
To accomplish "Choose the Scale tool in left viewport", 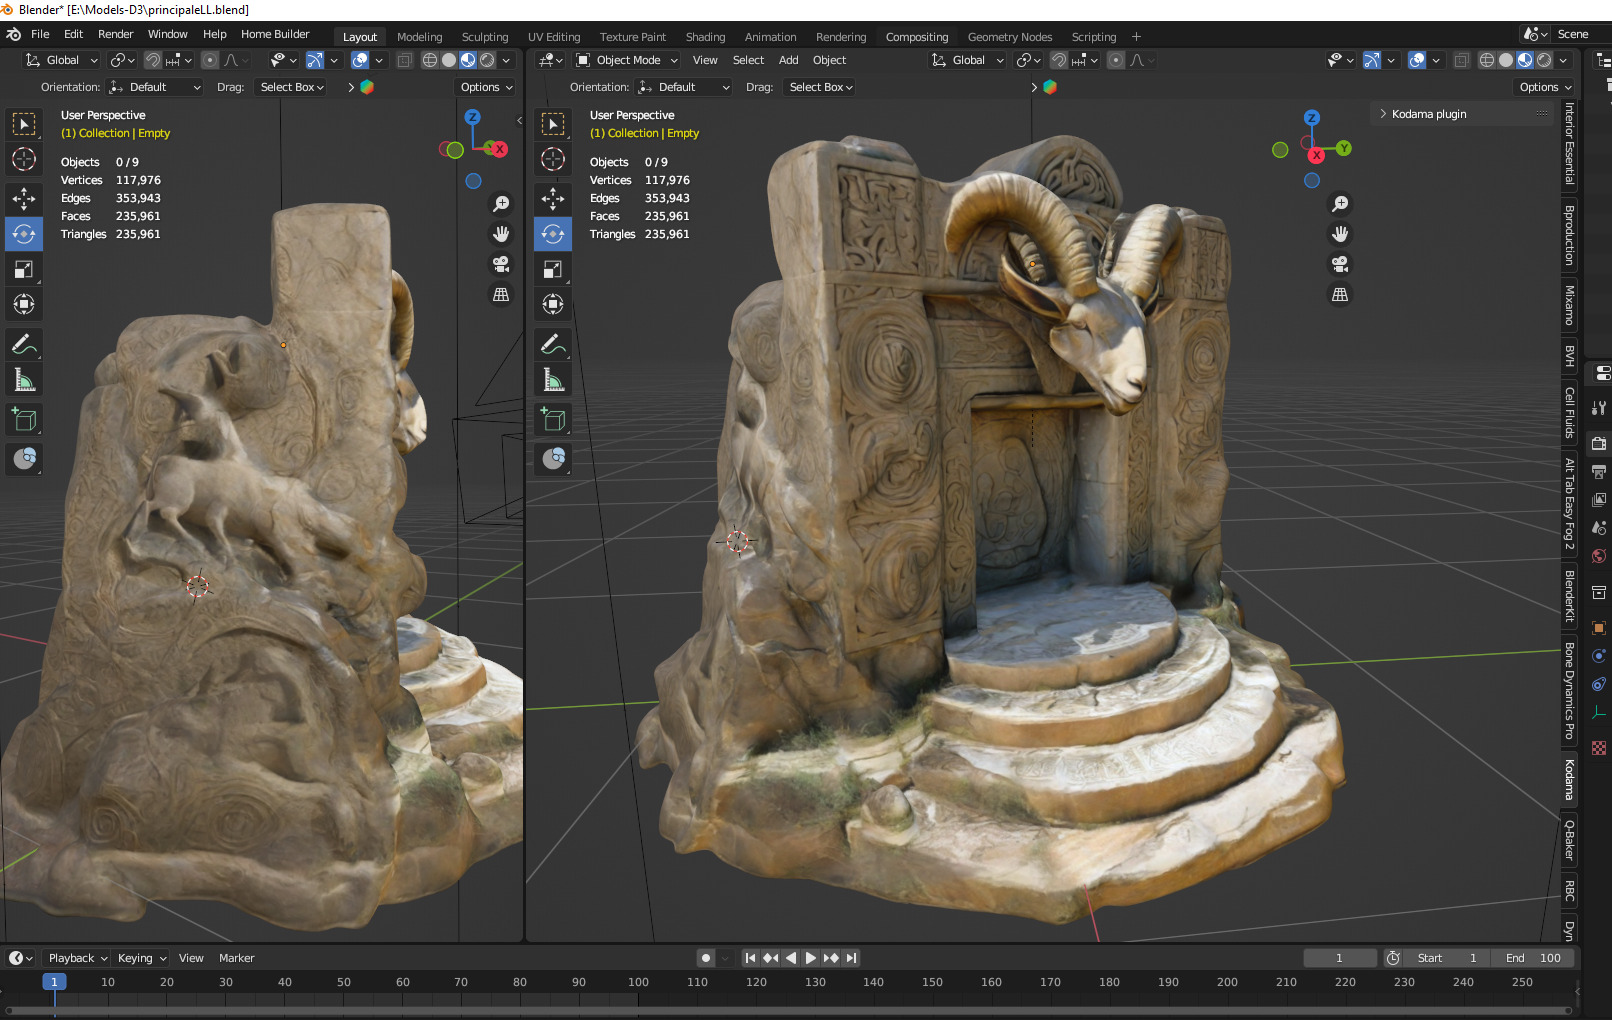I will coord(24,269).
